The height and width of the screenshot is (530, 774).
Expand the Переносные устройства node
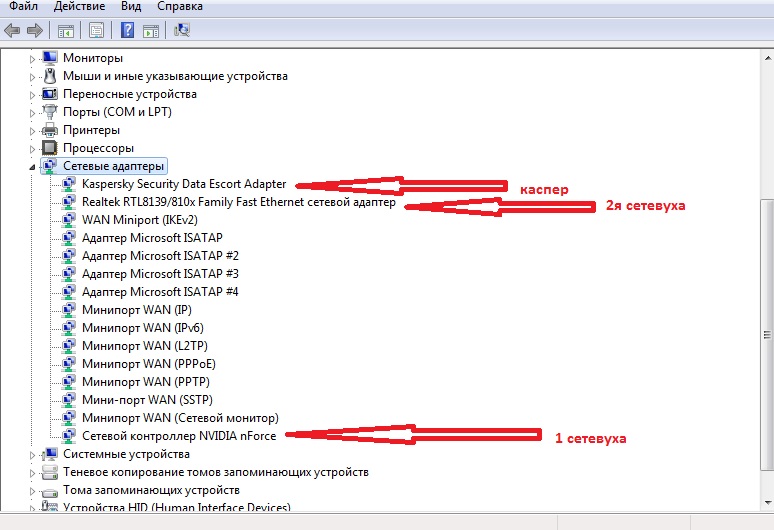coord(32,95)
